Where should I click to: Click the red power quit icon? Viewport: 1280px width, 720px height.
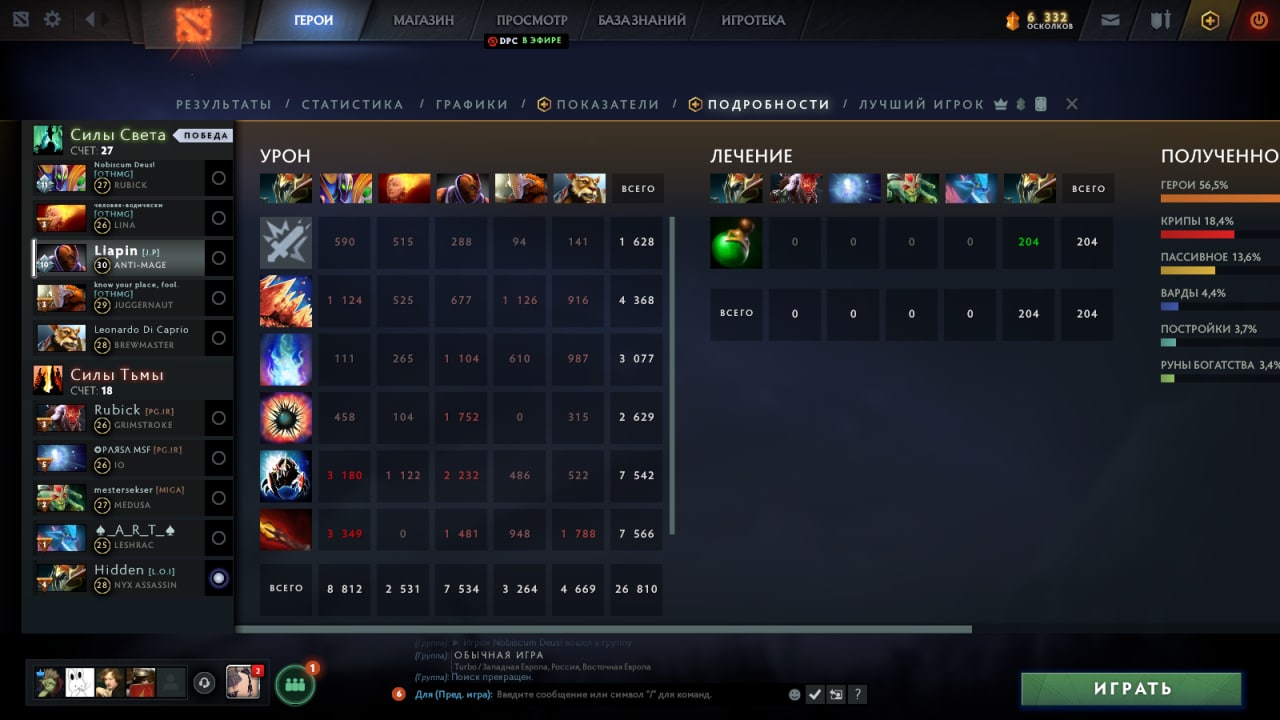[x=1258, y=19]
